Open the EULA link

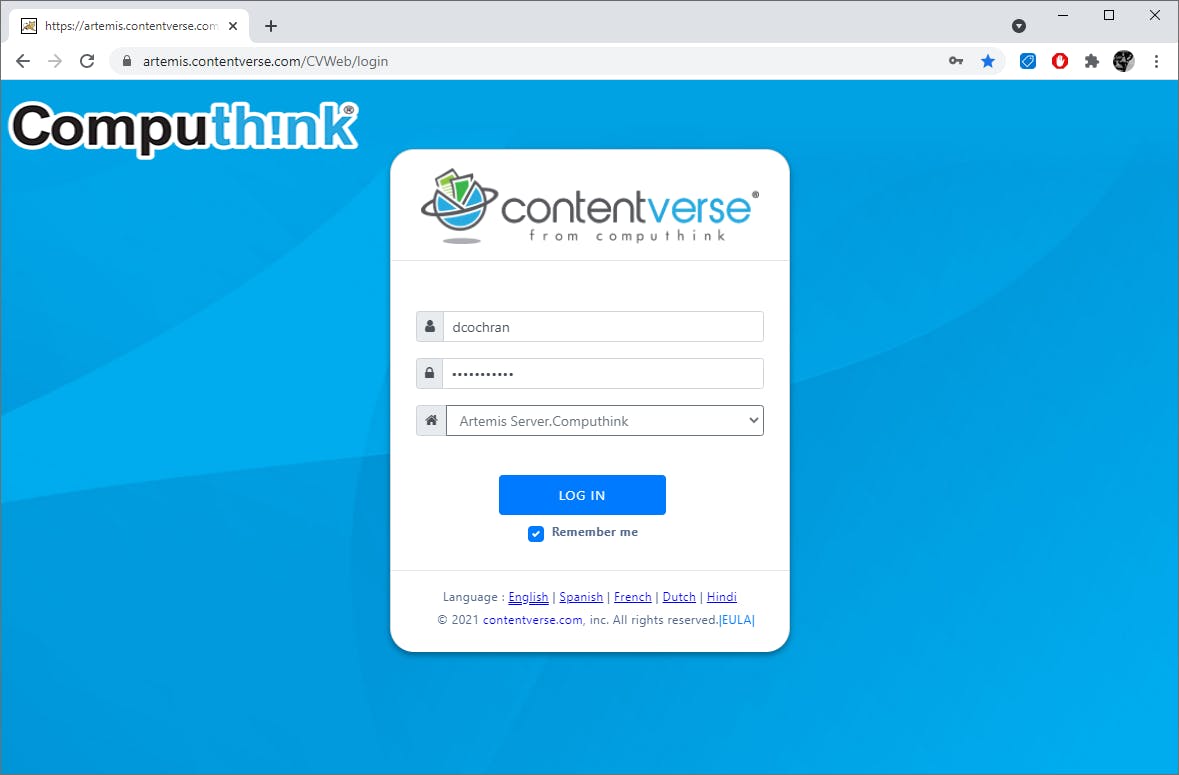coord(737,620)
